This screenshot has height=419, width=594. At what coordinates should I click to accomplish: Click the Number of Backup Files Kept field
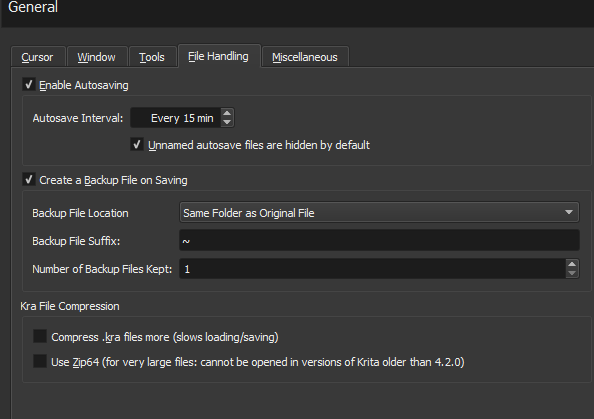[373, 269]
